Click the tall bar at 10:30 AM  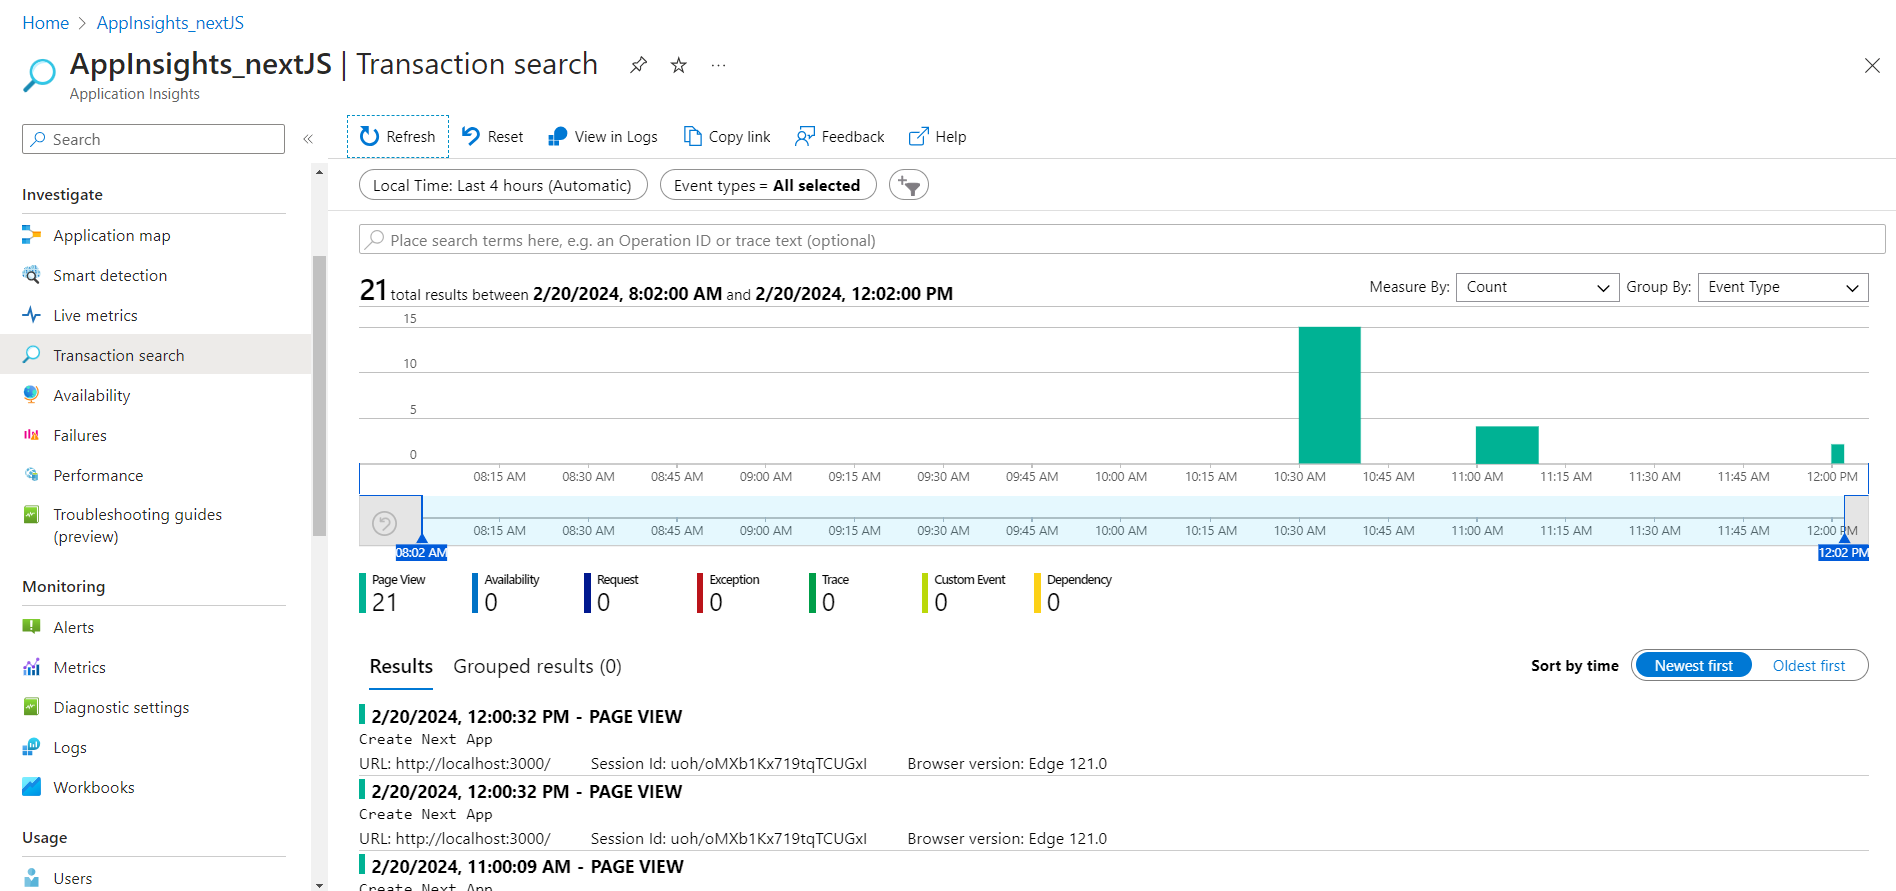pyautogui.click(x=1329, y=395)
